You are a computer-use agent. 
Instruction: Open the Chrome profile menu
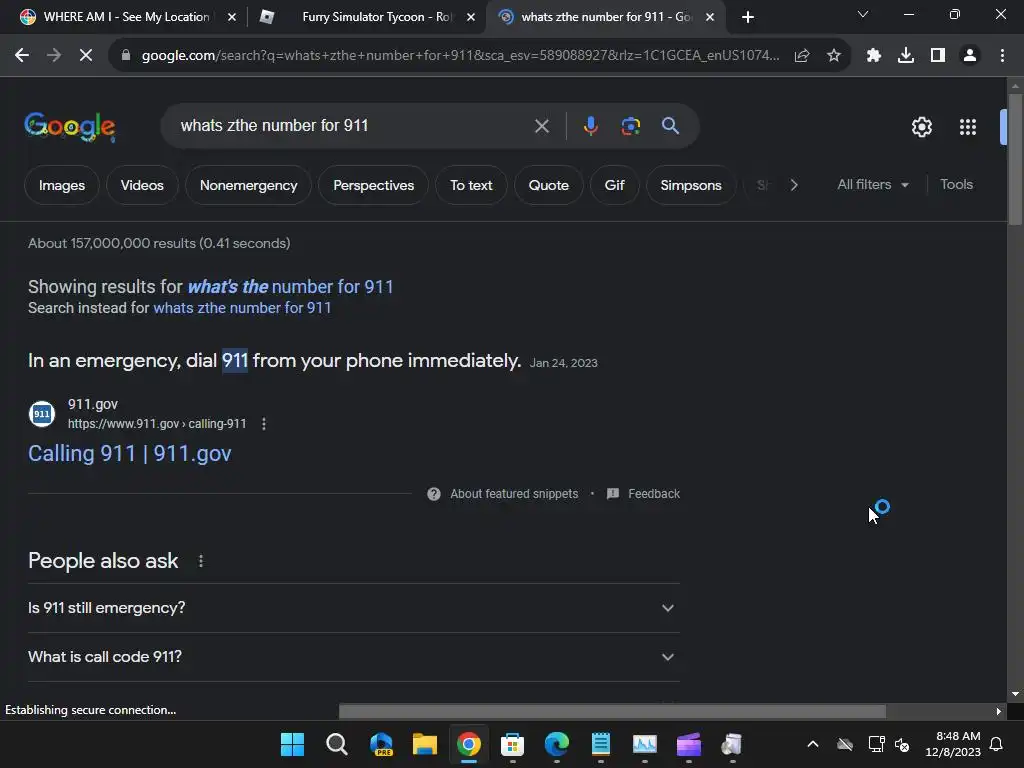(970, 56)
